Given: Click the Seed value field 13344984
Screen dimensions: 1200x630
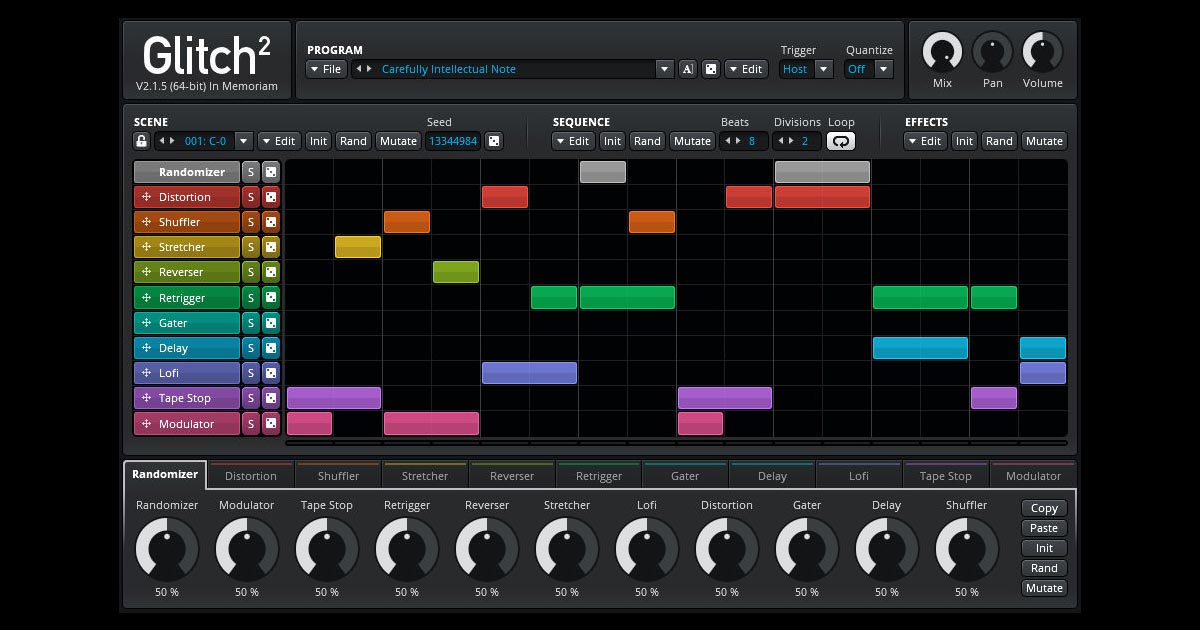Looking at the screenshot, I should click(453, 141).
